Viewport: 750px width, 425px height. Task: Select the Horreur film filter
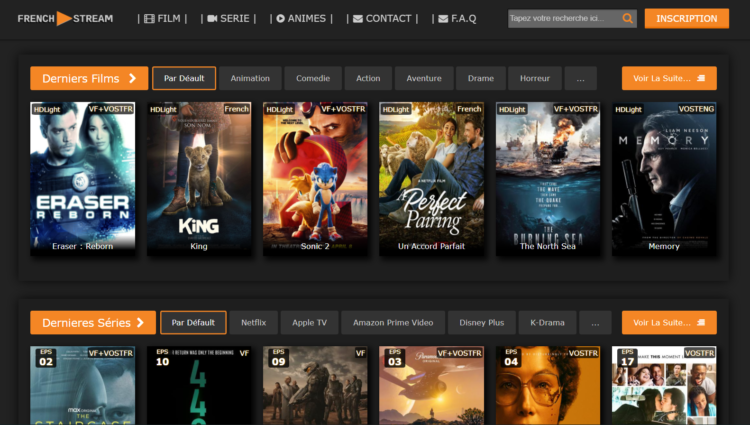pos(535,78)
